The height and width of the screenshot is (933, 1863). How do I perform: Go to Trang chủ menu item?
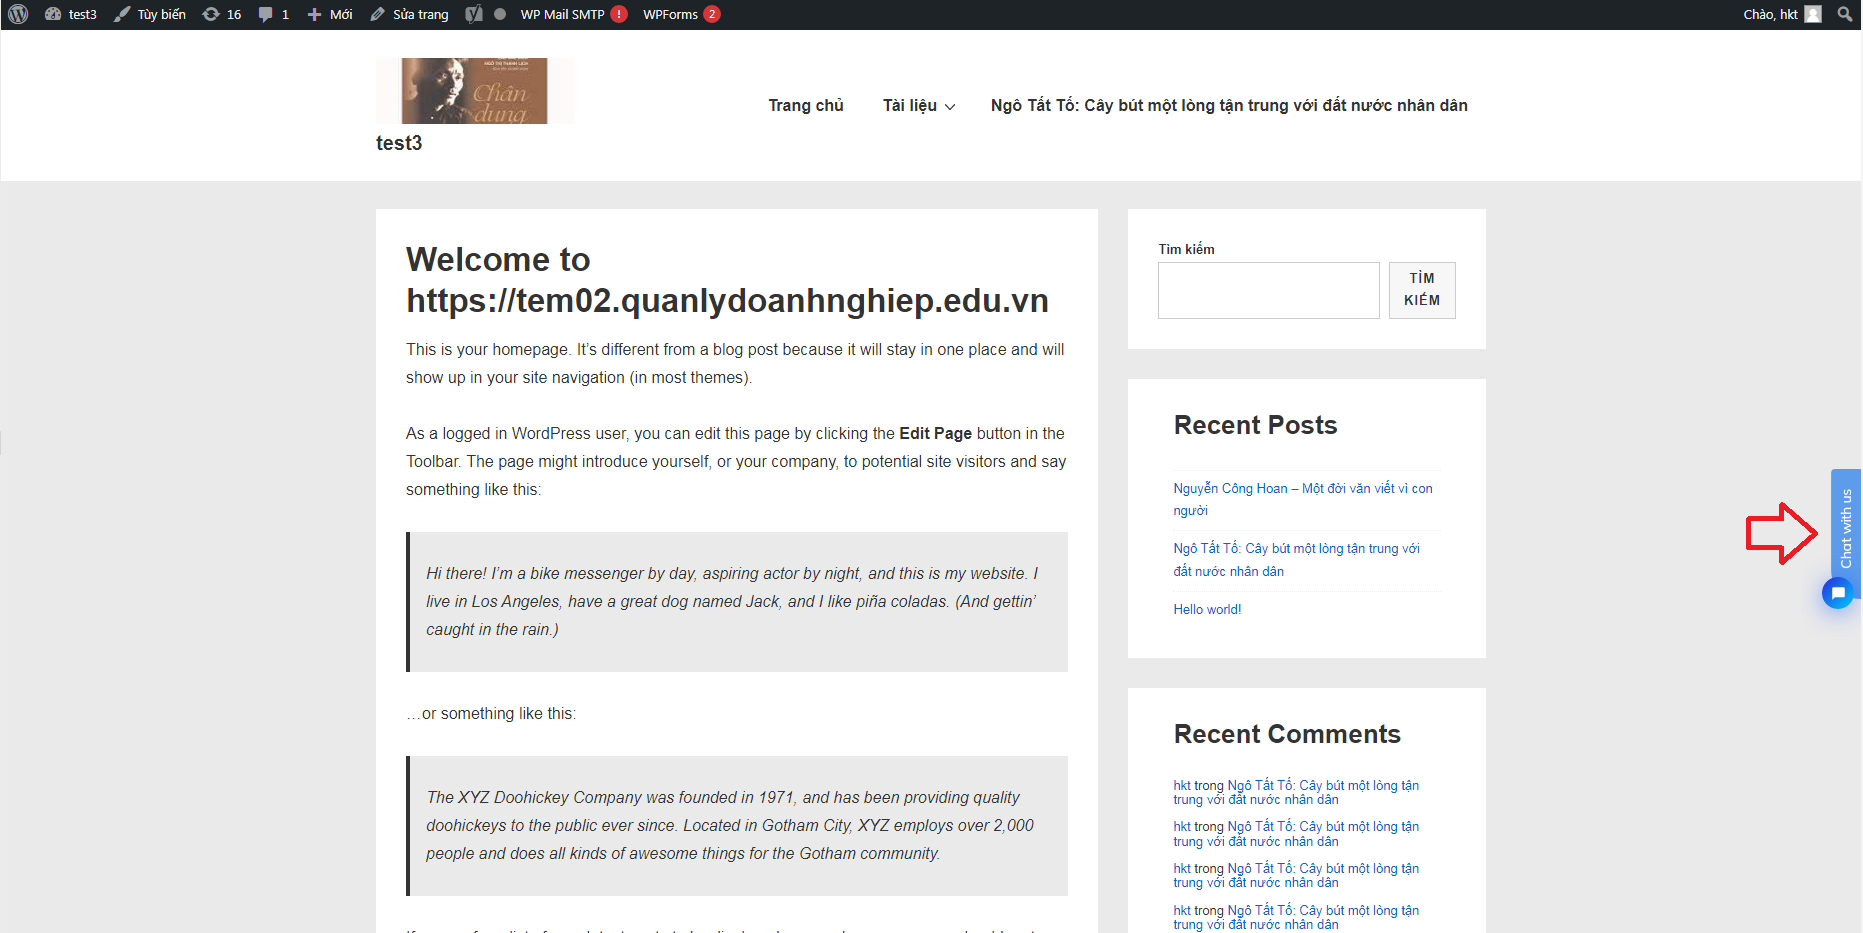coord(805,105)
